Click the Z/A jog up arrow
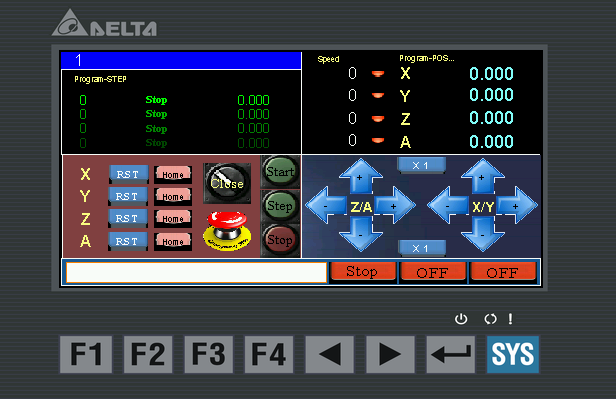Screen dimensions: 616x399 360,176
